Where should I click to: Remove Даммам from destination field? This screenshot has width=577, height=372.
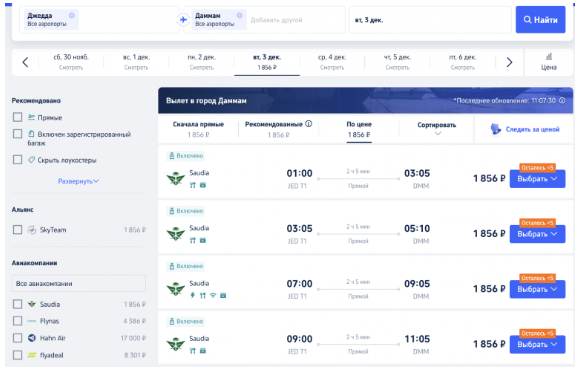(x=240, y=15)
